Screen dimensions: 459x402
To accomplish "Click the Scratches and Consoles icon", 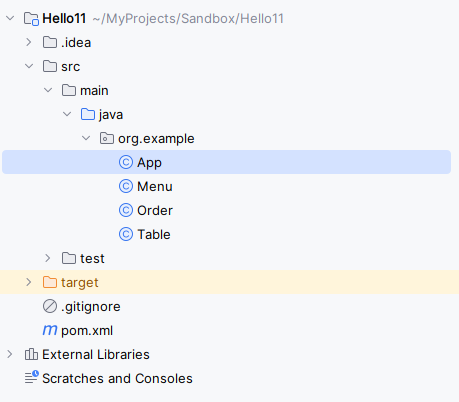I will [x=32, y=378].
